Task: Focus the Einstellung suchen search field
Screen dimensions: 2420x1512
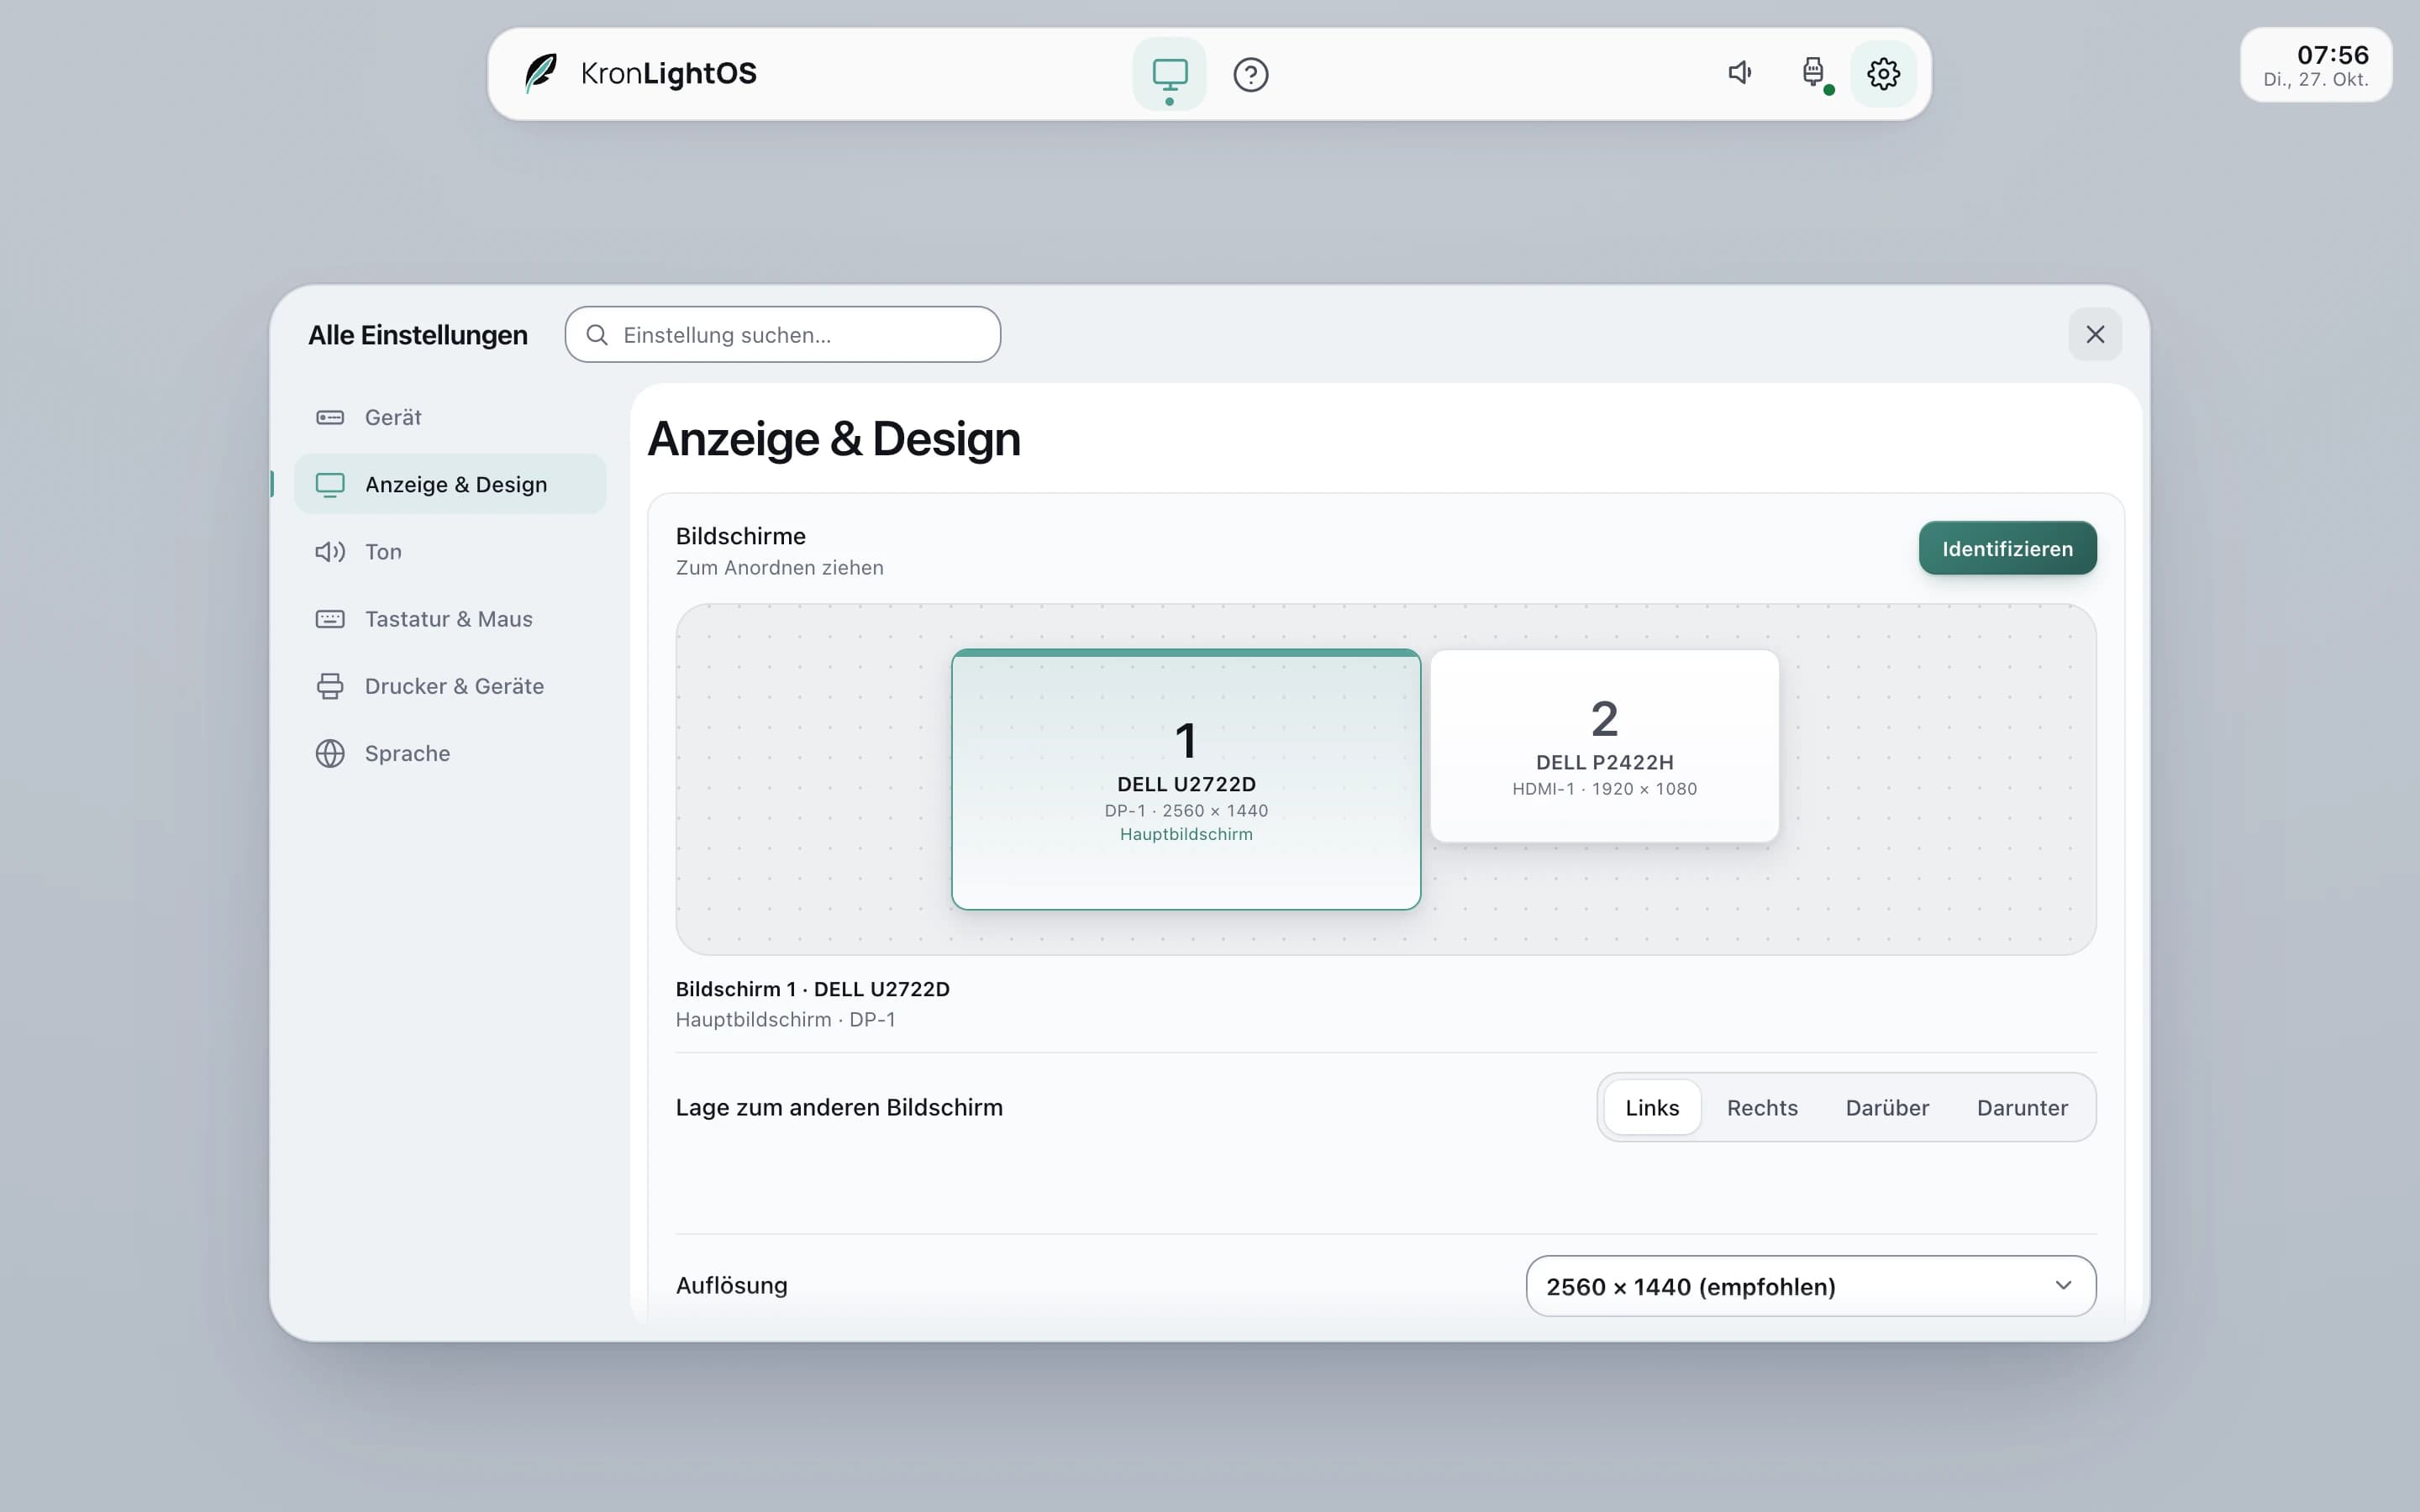Action: (x=783, y=334)
